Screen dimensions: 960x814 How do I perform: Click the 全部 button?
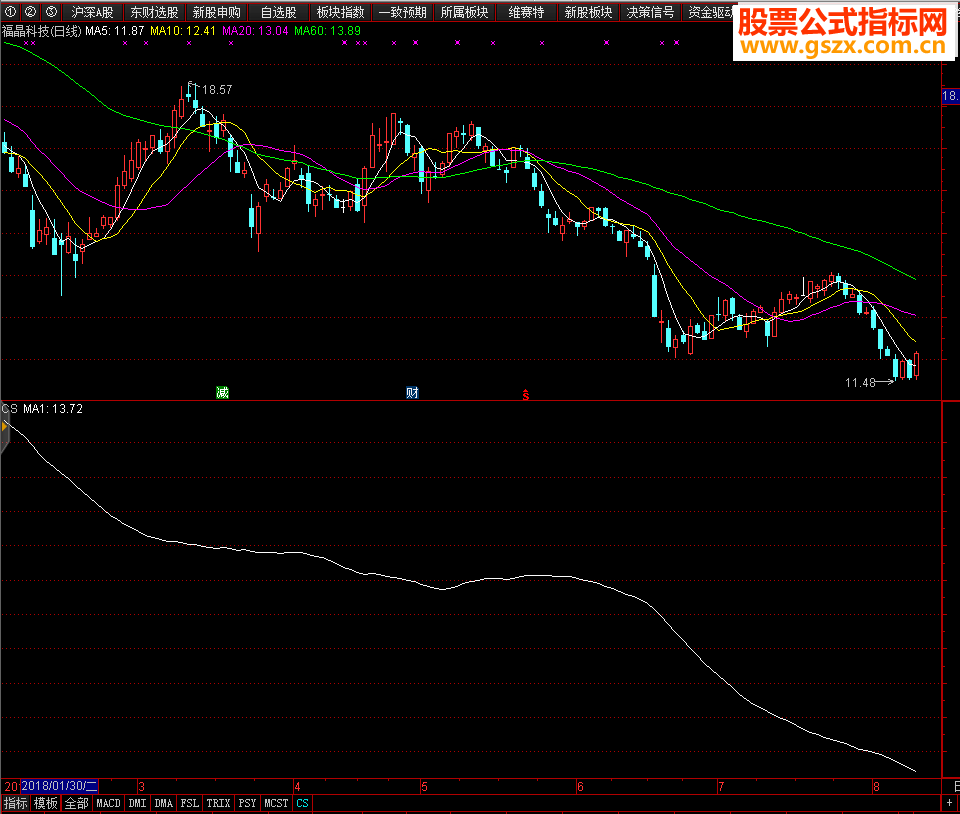tap(77, 803)
